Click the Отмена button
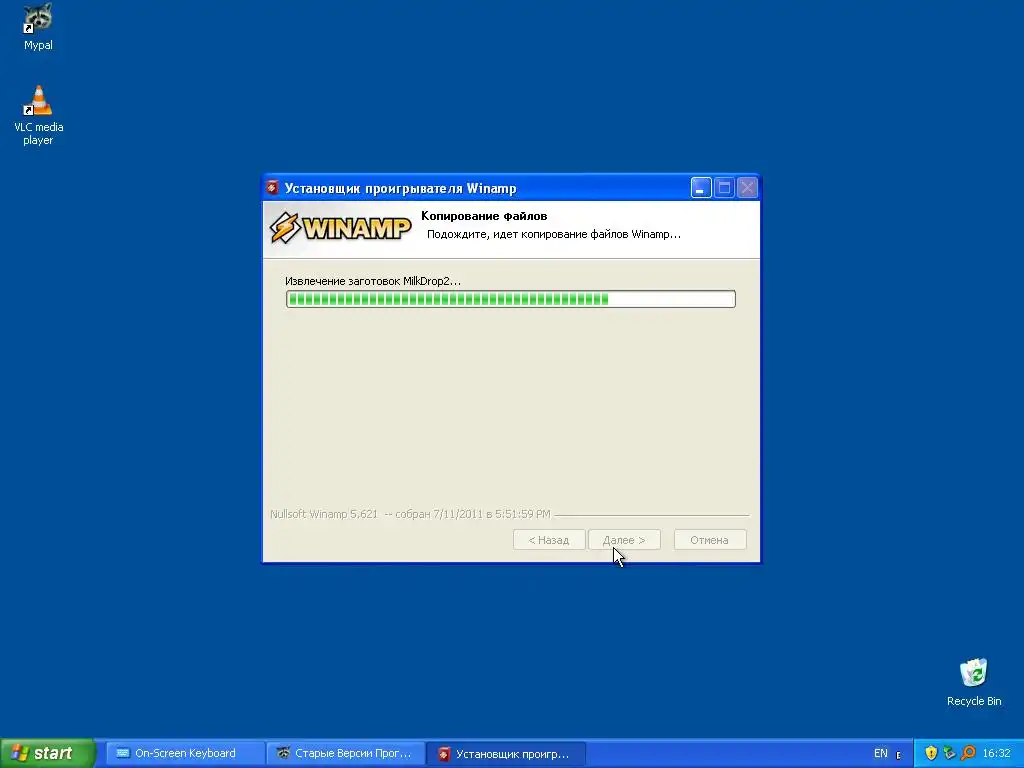 pyautogui.click(x=709, y=540)
